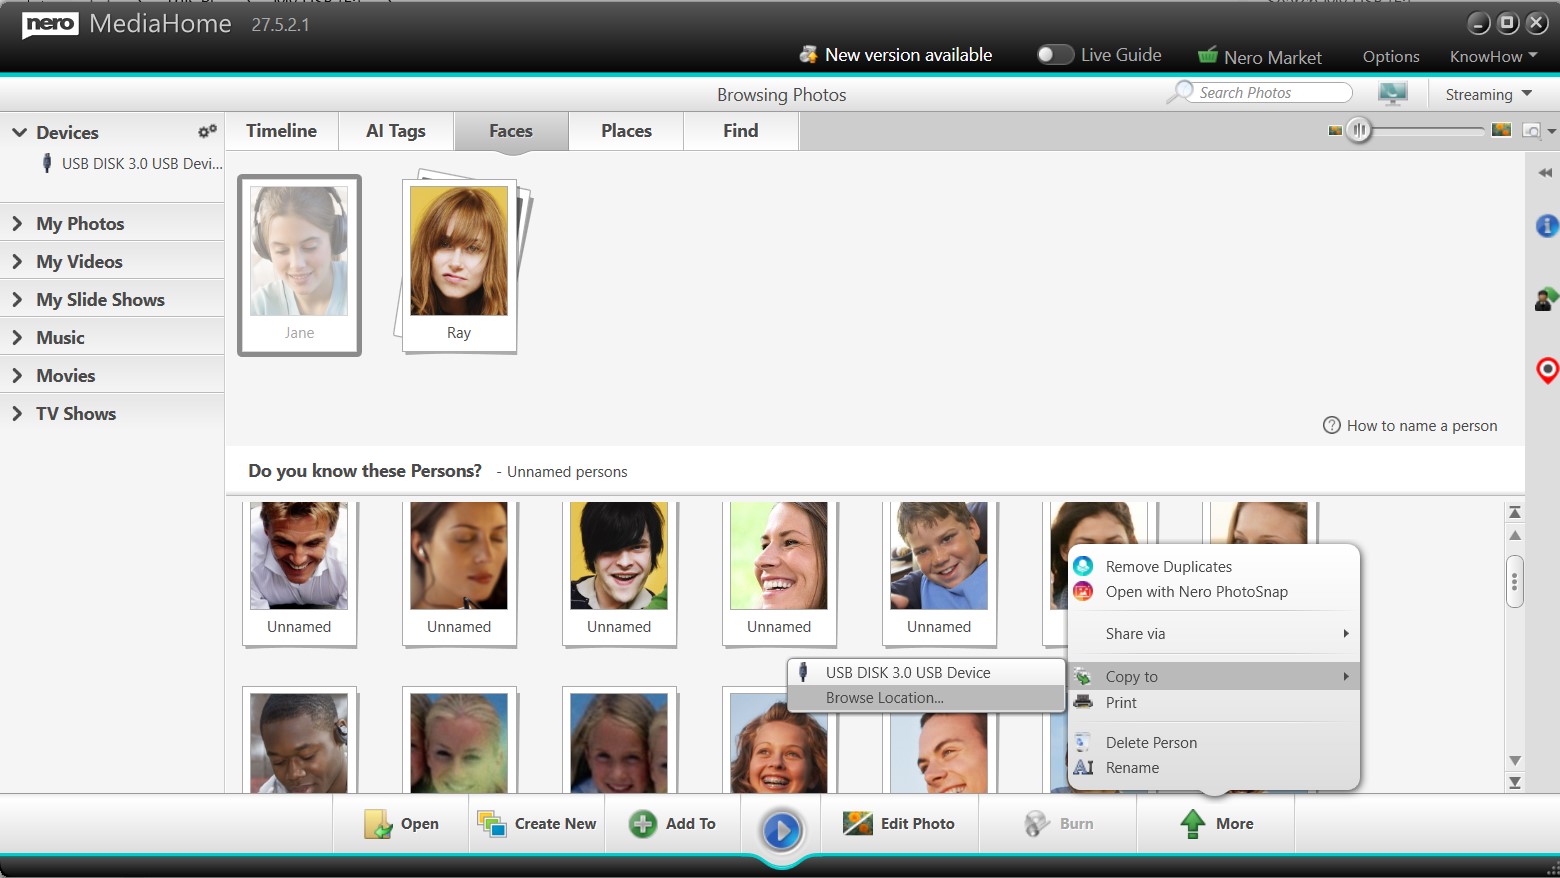Collapse the Devices section
Screen dimensions: 1560x878
tap(19, 132)
